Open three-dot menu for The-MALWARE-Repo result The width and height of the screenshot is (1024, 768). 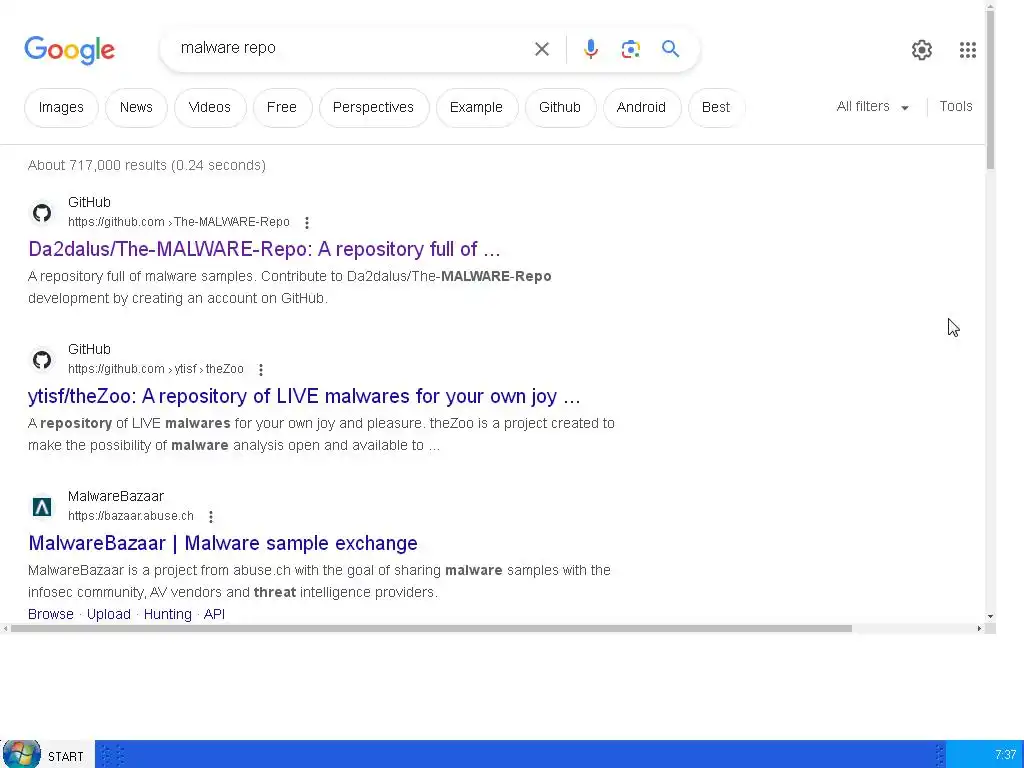pos(306,223)
